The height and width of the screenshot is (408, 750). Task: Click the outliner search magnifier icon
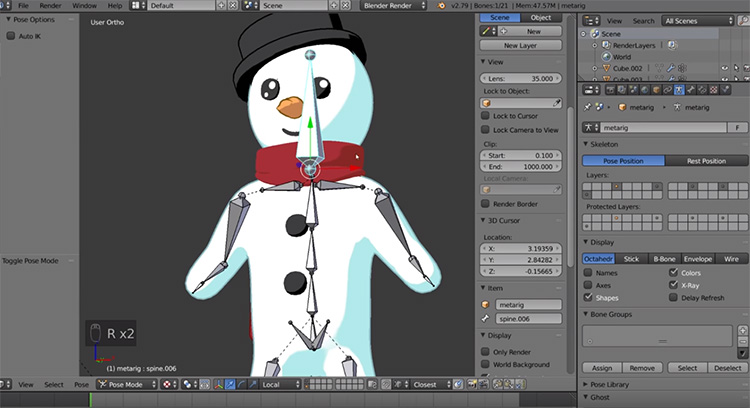743,21
